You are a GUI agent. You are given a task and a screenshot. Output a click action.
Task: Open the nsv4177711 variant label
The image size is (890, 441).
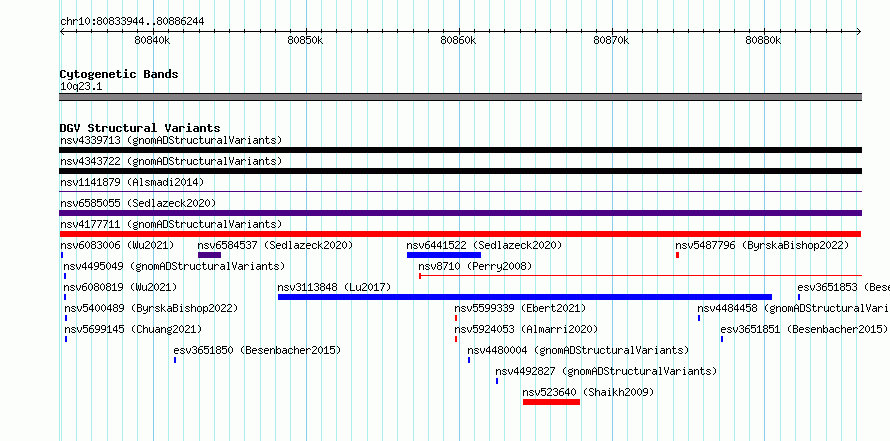pos(171,224)
